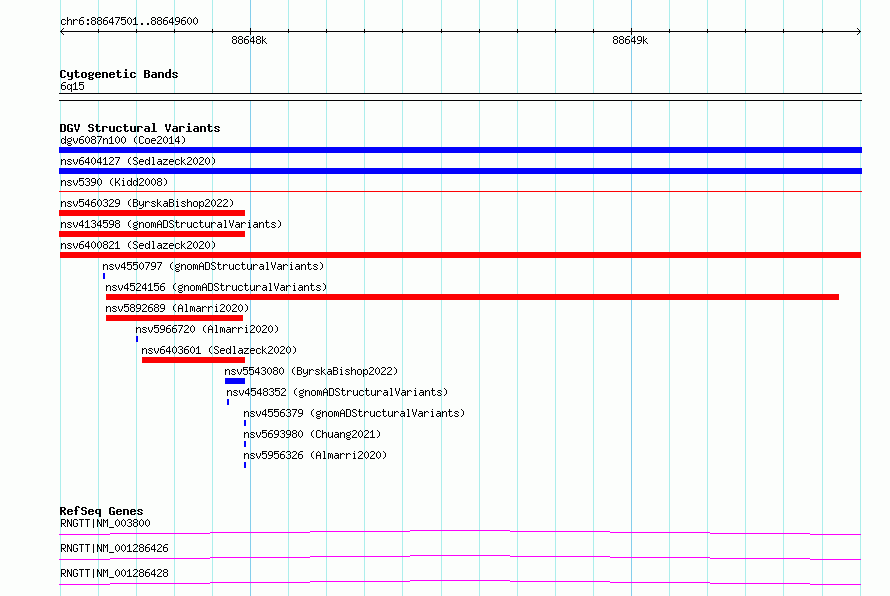The image size is (890, 596).
Task: Click the magenta track line under RNGTT|NM_001286426
Action: coord(460,557)
